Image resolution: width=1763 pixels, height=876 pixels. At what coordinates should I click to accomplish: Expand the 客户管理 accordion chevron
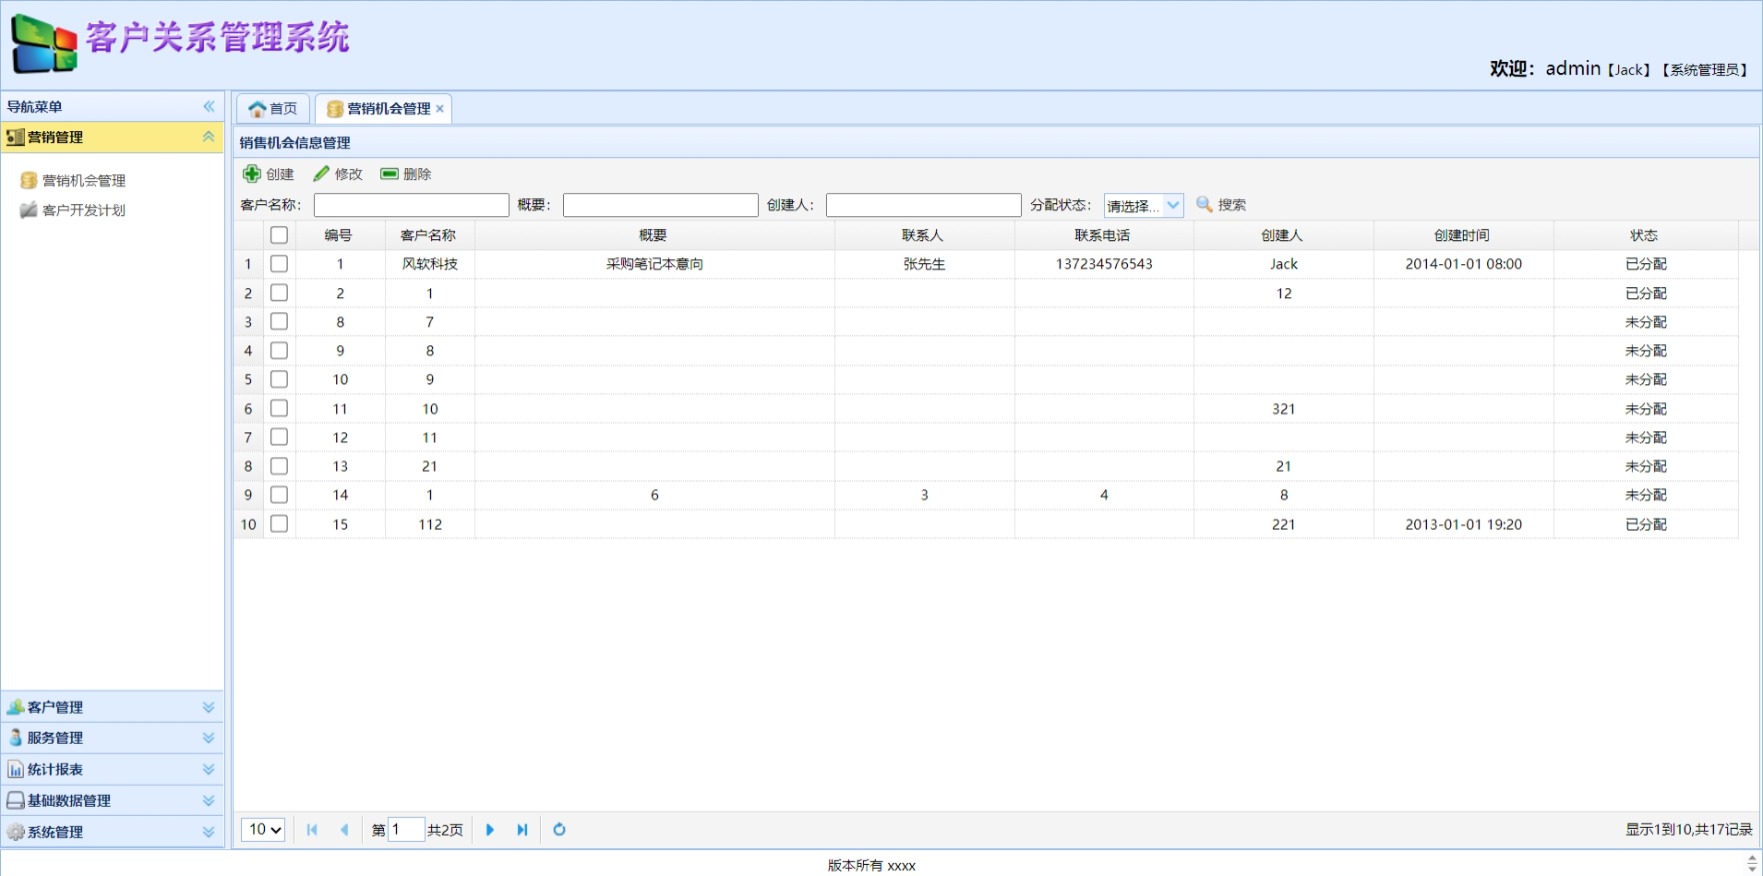[209, 707]
